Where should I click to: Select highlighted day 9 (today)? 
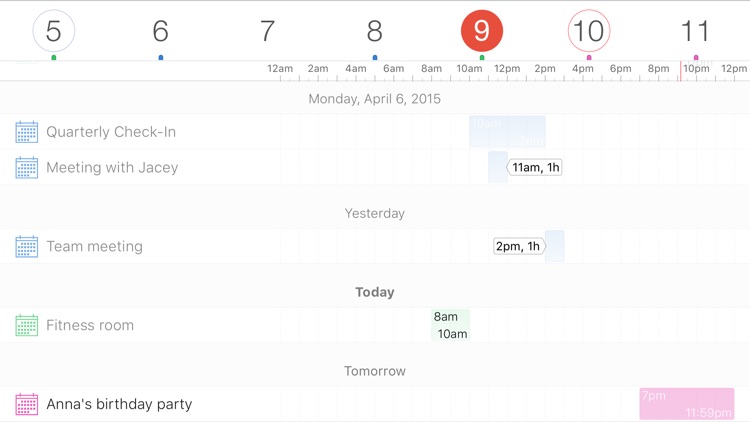(x=482, y=31)
